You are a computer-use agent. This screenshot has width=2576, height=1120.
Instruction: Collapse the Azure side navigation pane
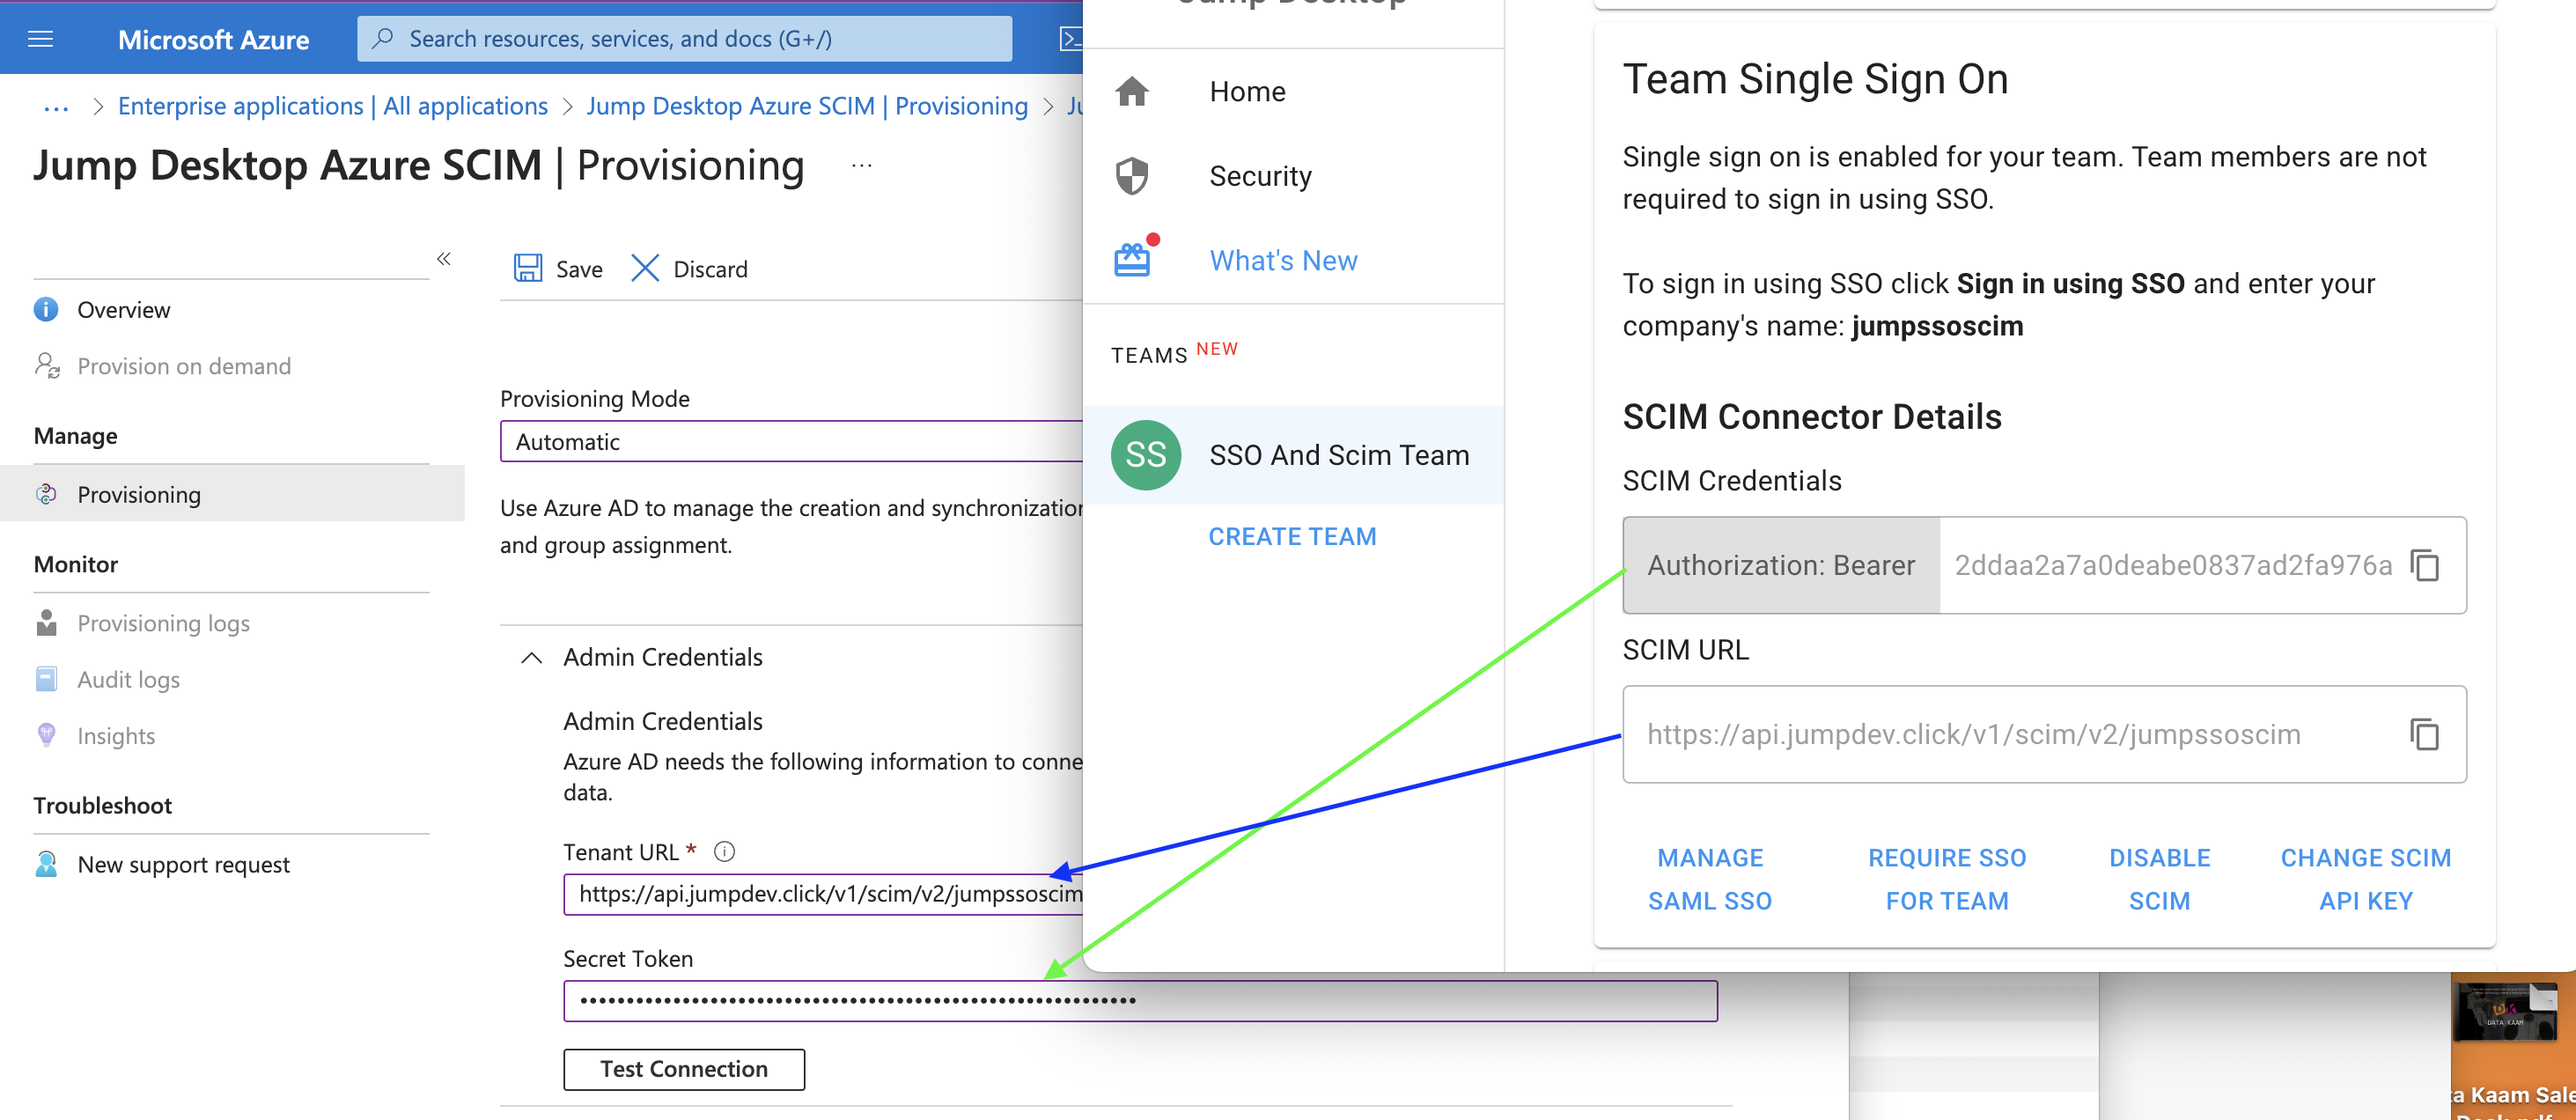[x=444, y=259]
